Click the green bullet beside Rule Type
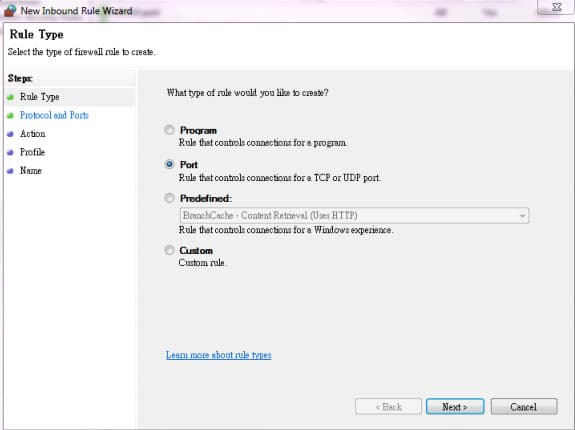The height and width of the screenshot is (430, 575). [x=10, y=97]
